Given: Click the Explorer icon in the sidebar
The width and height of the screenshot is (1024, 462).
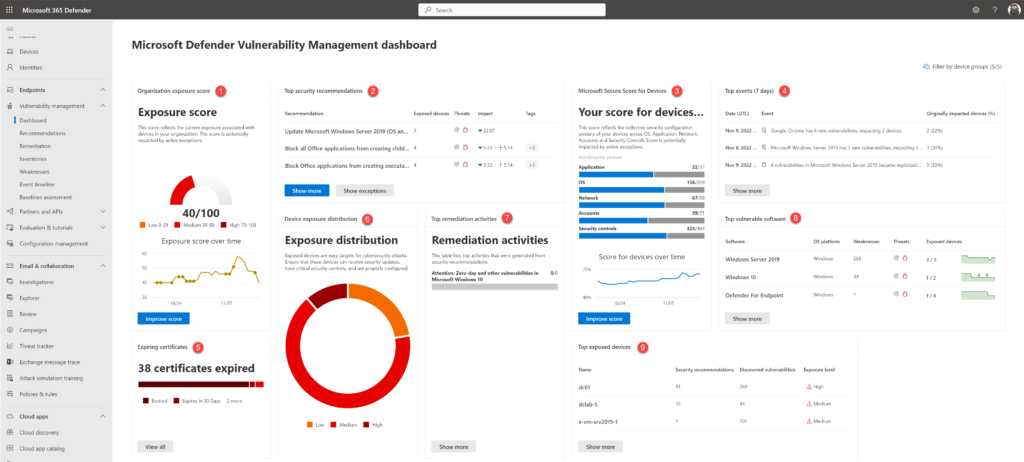Looking at the screenshot, I should click(x=10, y=298).
